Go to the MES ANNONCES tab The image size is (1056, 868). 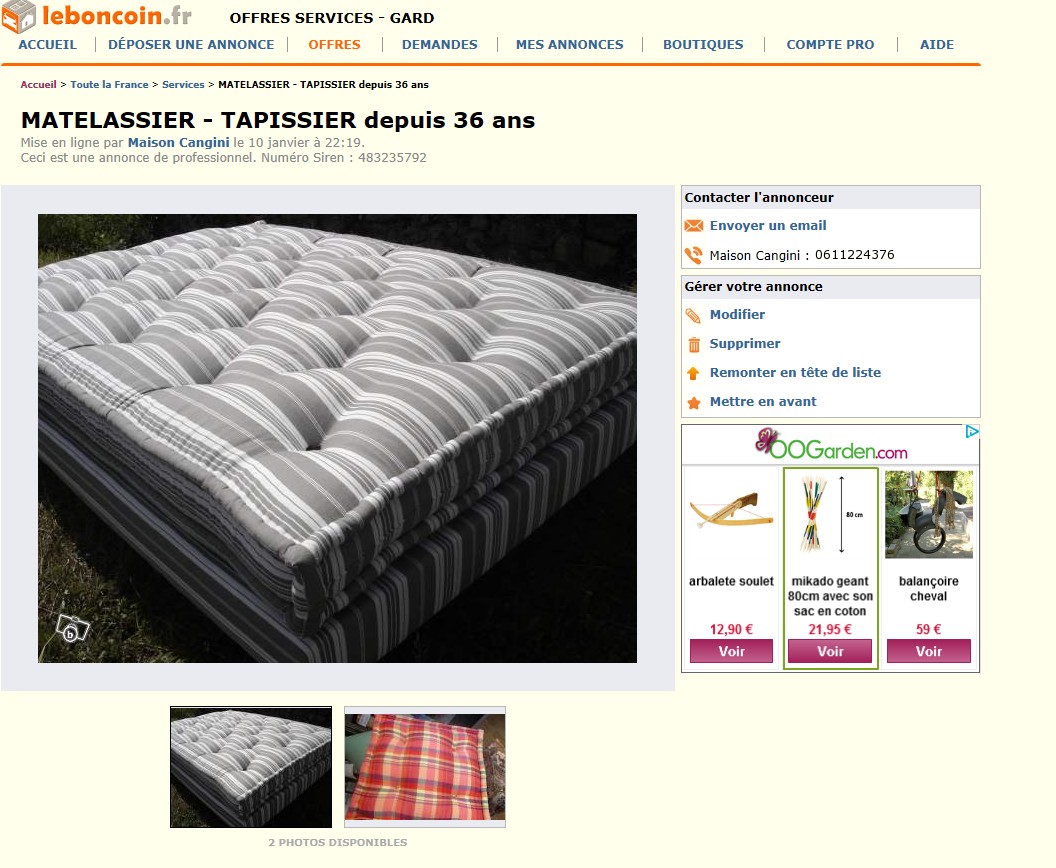point(570,44)
